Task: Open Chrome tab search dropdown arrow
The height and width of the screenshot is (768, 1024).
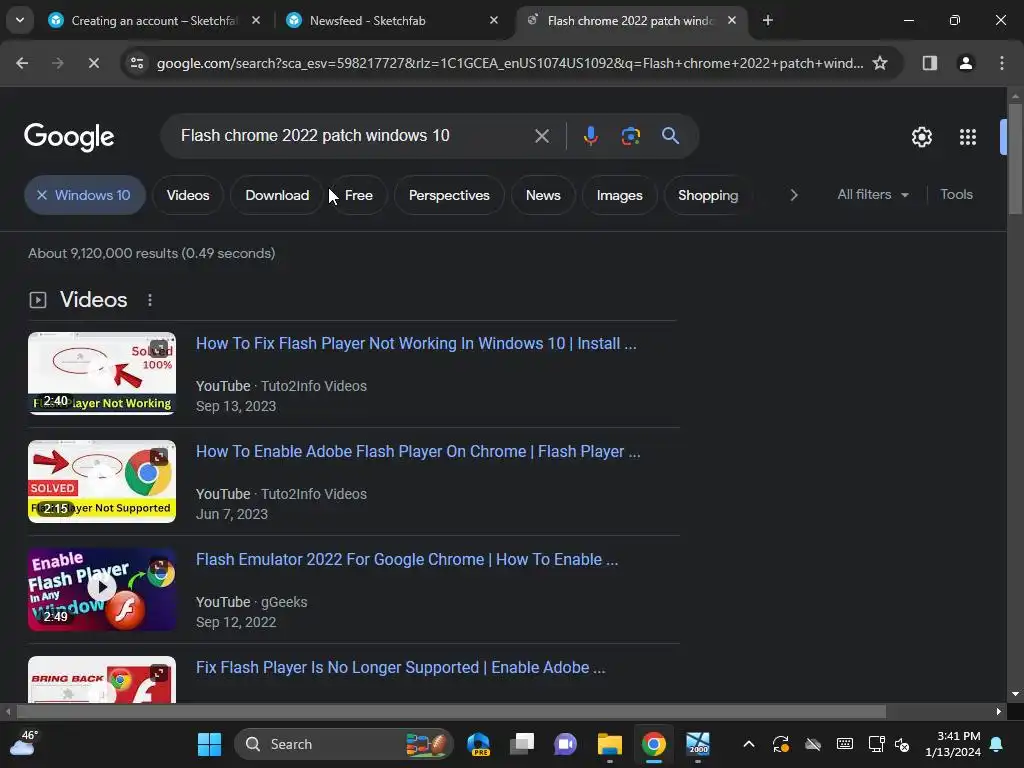Action: (x=20, y=20)
